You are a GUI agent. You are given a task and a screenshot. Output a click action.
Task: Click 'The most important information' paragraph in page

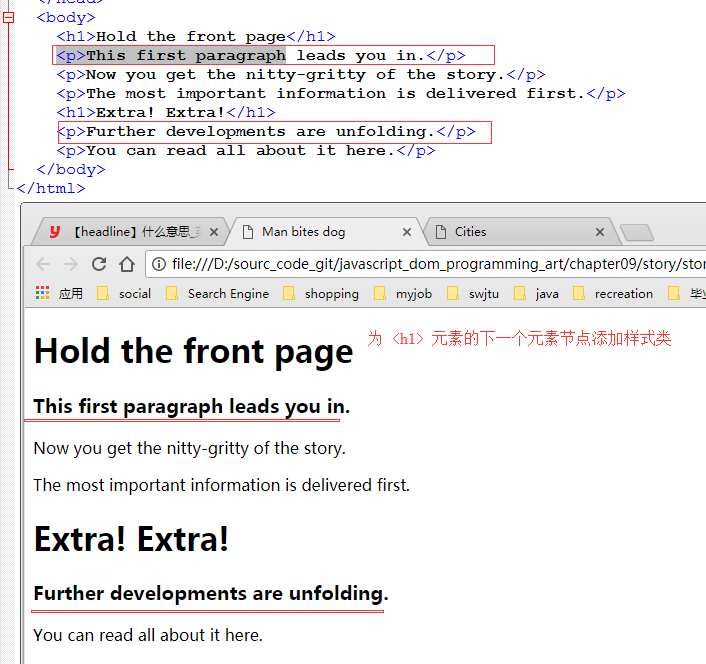pos(222,485)
